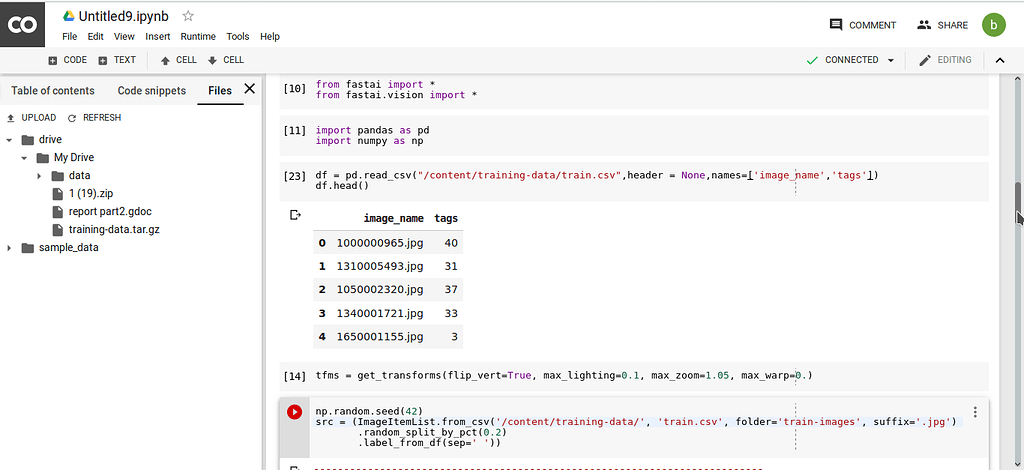Click the notebook vertical scrollbar thumb
Viewport: 1024px width, 470px height.
click(x=1018, y=204)
